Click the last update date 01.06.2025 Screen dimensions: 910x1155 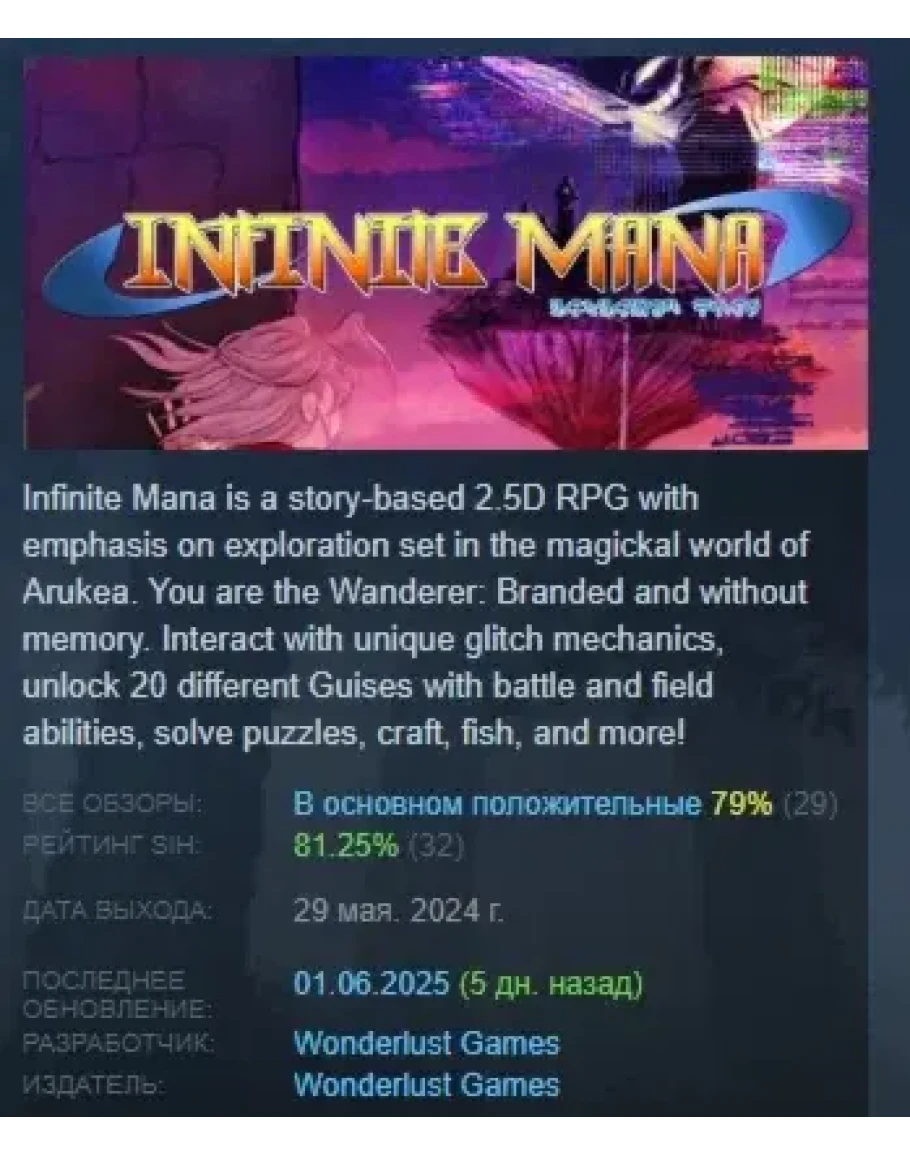(371, 983)
